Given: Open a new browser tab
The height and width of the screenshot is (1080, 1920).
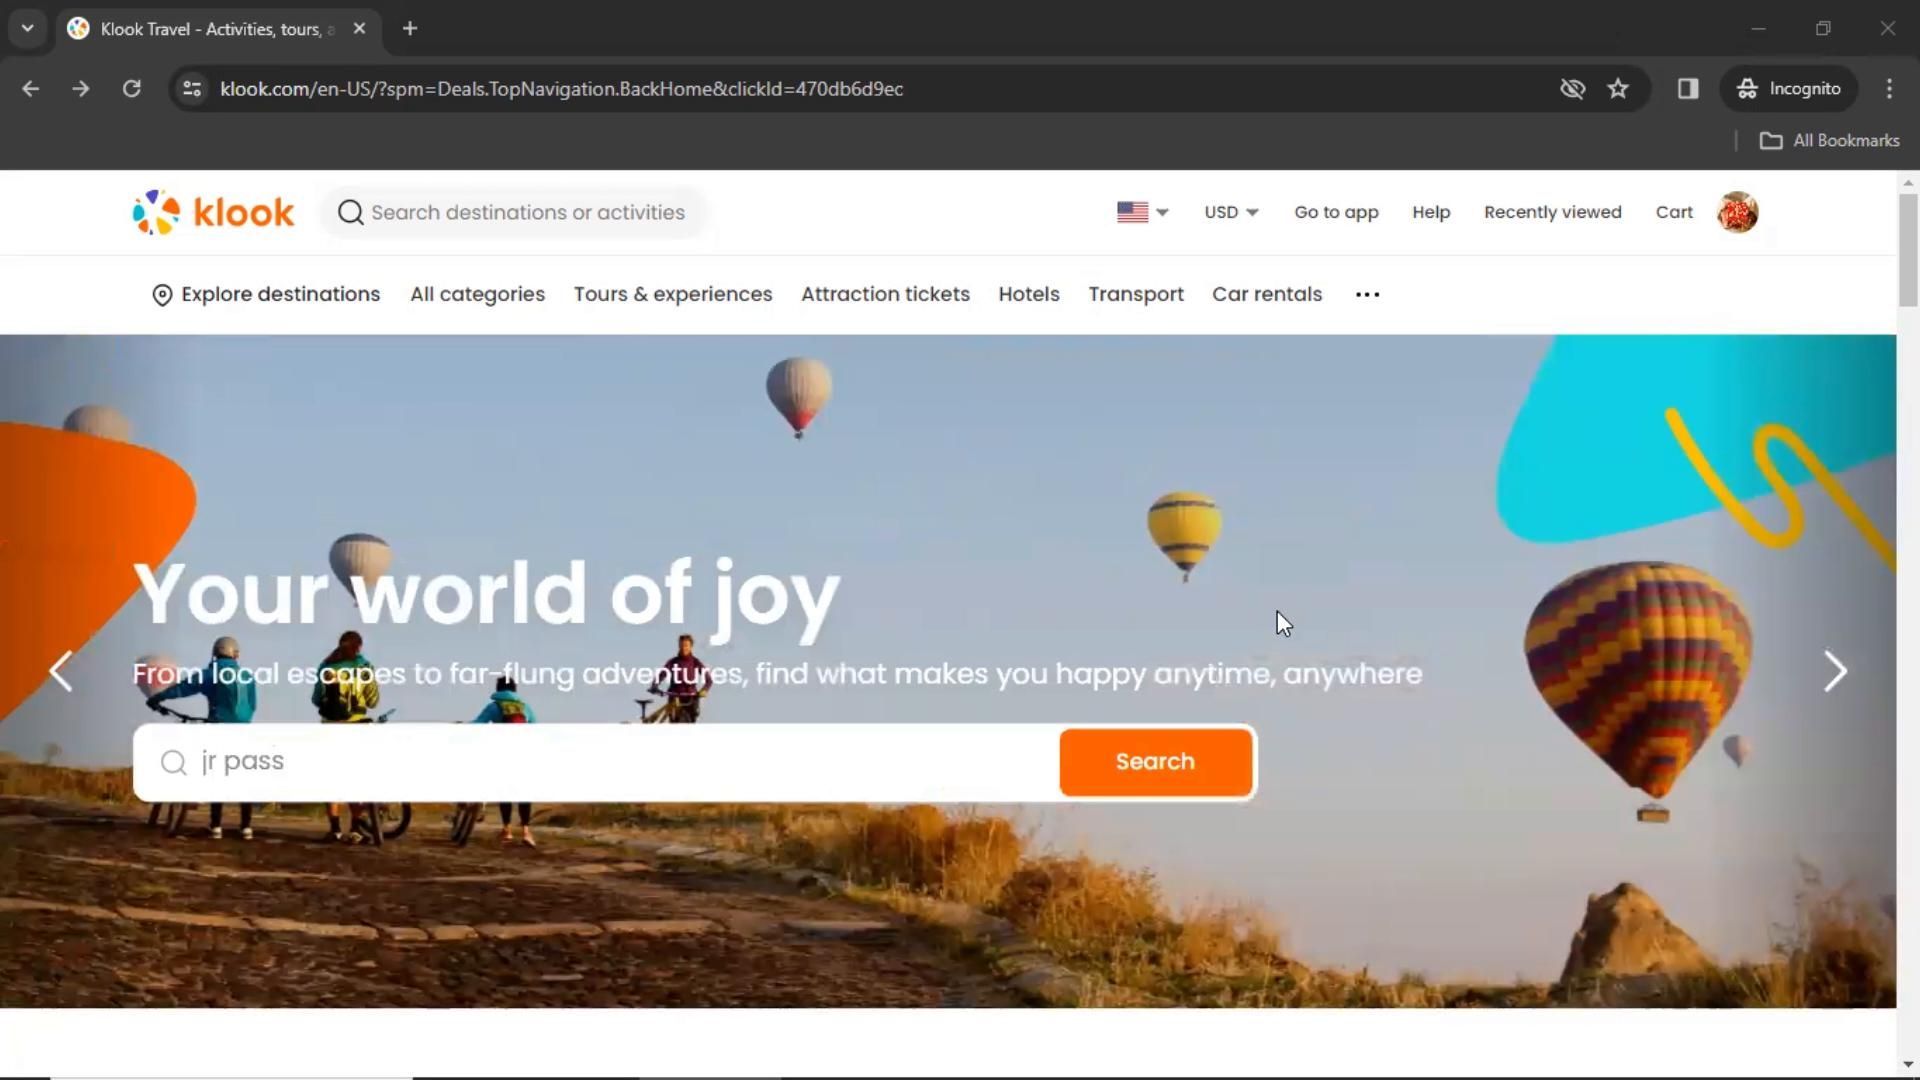Looking at the screenshot, I should [x=410, y=28].
